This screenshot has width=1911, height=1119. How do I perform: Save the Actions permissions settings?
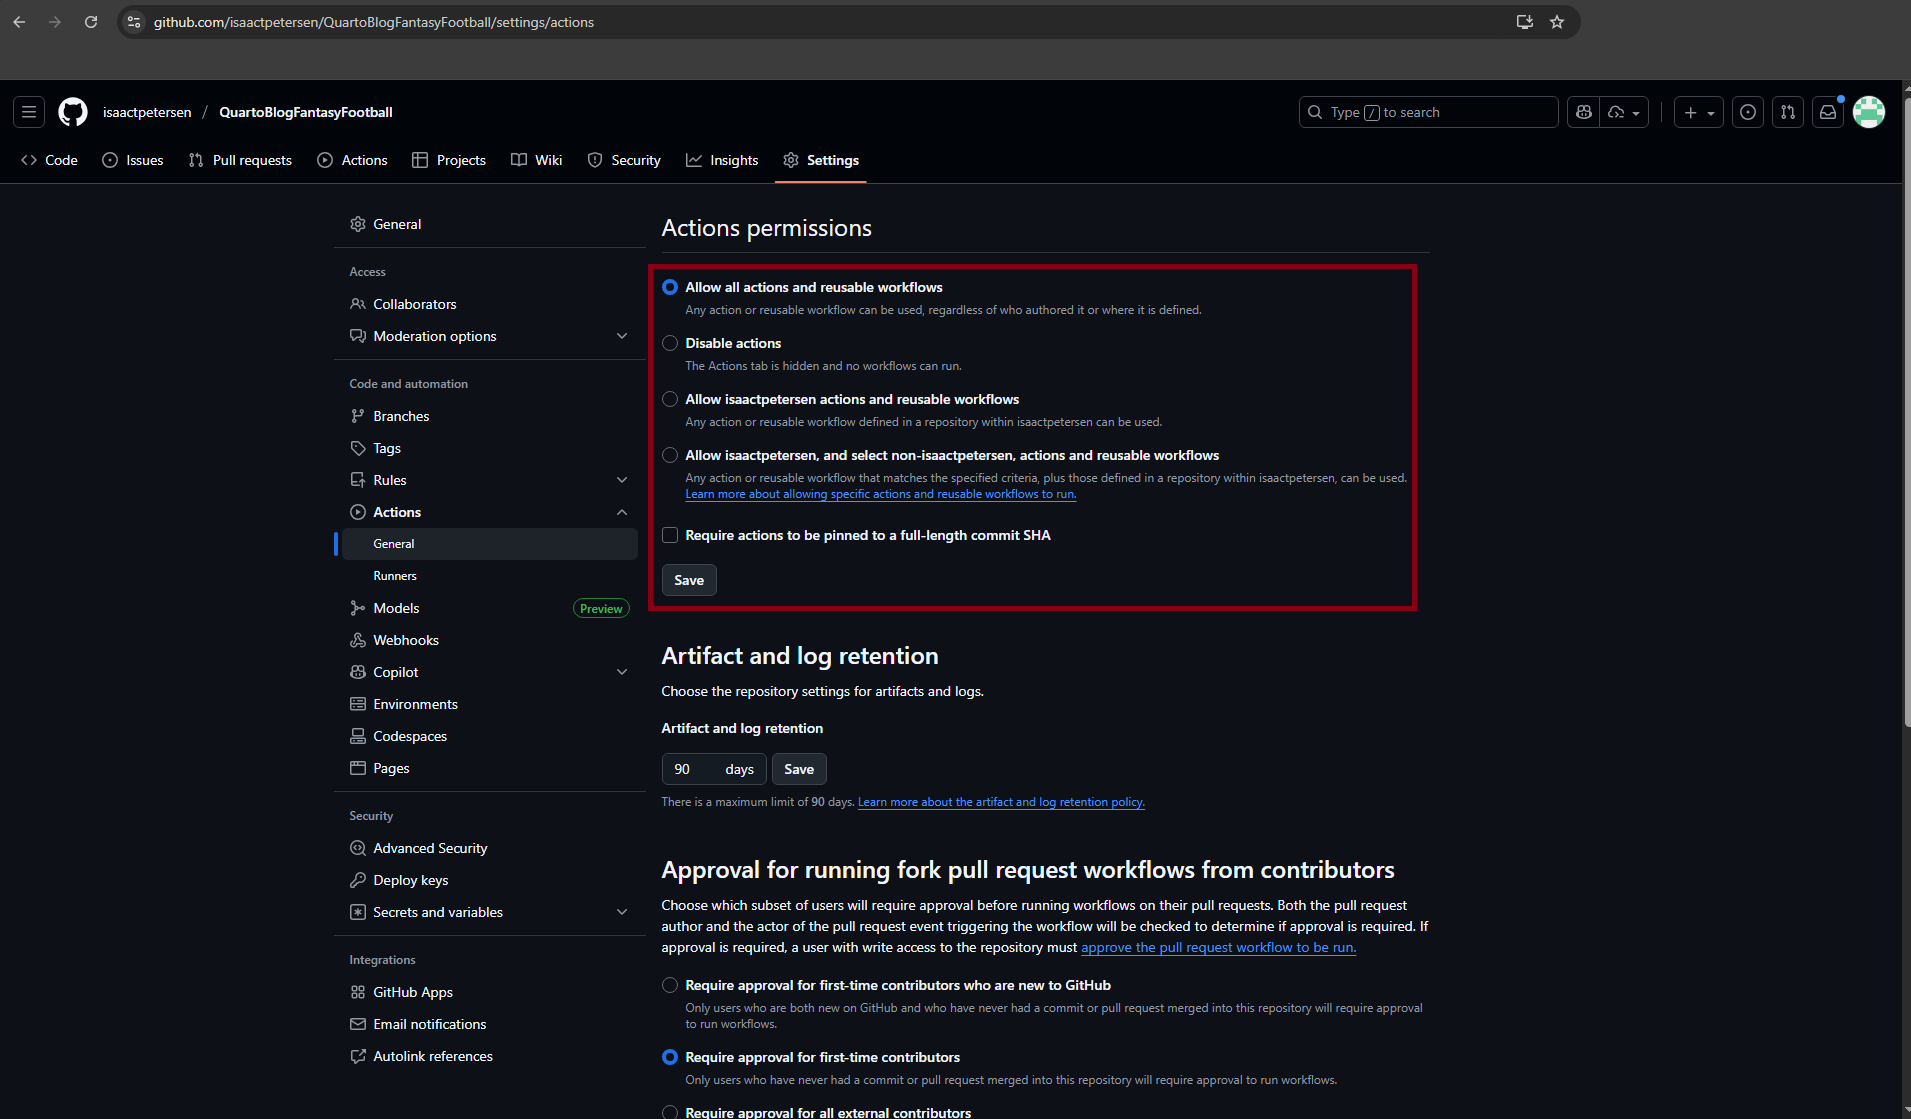coord(689,580)
